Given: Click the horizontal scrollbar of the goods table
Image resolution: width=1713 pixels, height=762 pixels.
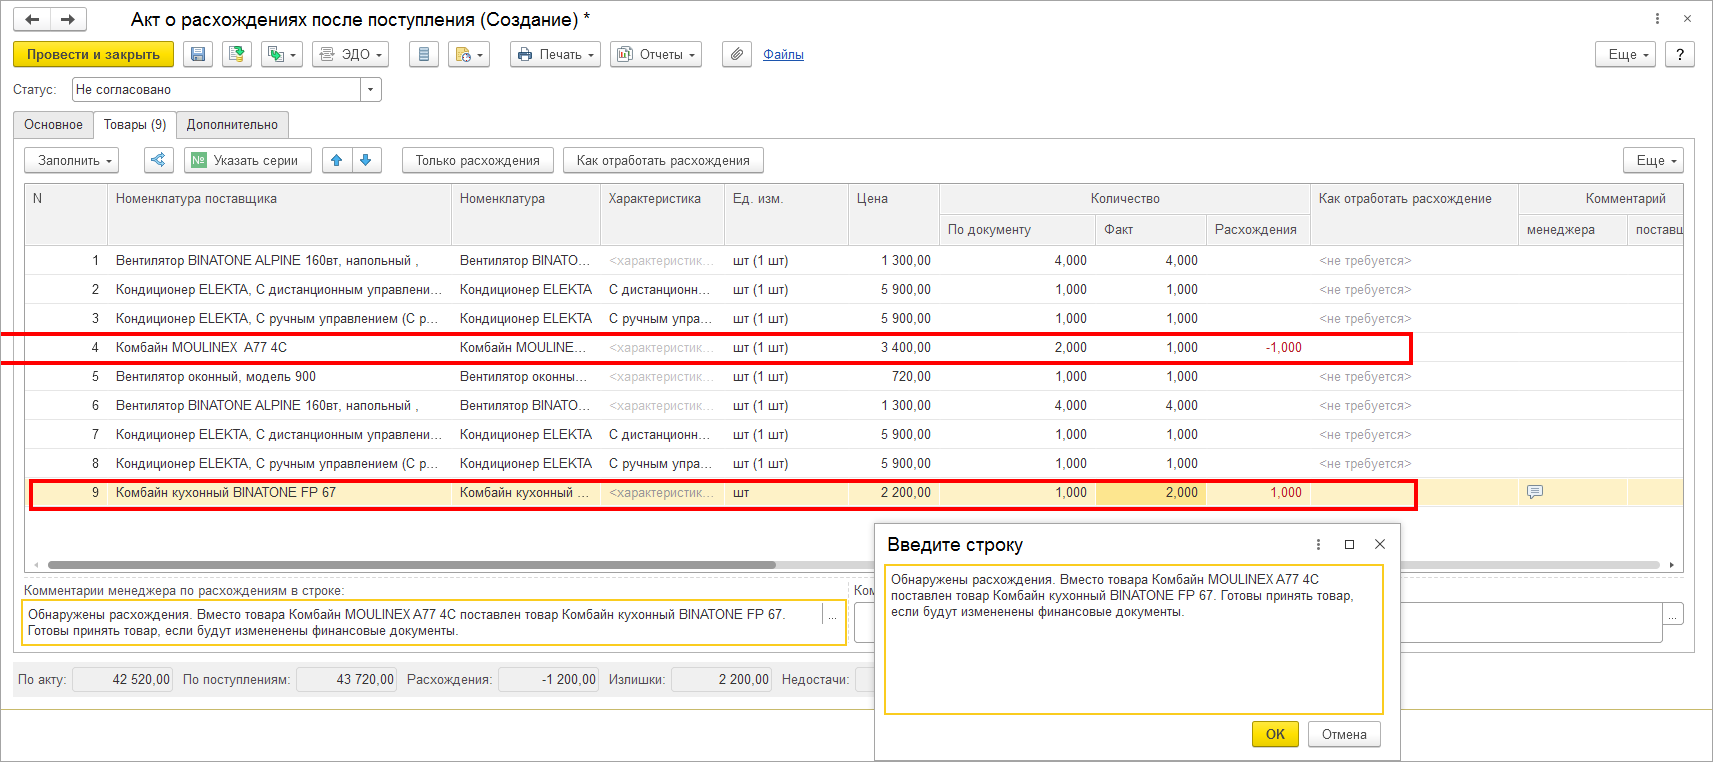Looking at the screenshot, I should click(412, 565).
